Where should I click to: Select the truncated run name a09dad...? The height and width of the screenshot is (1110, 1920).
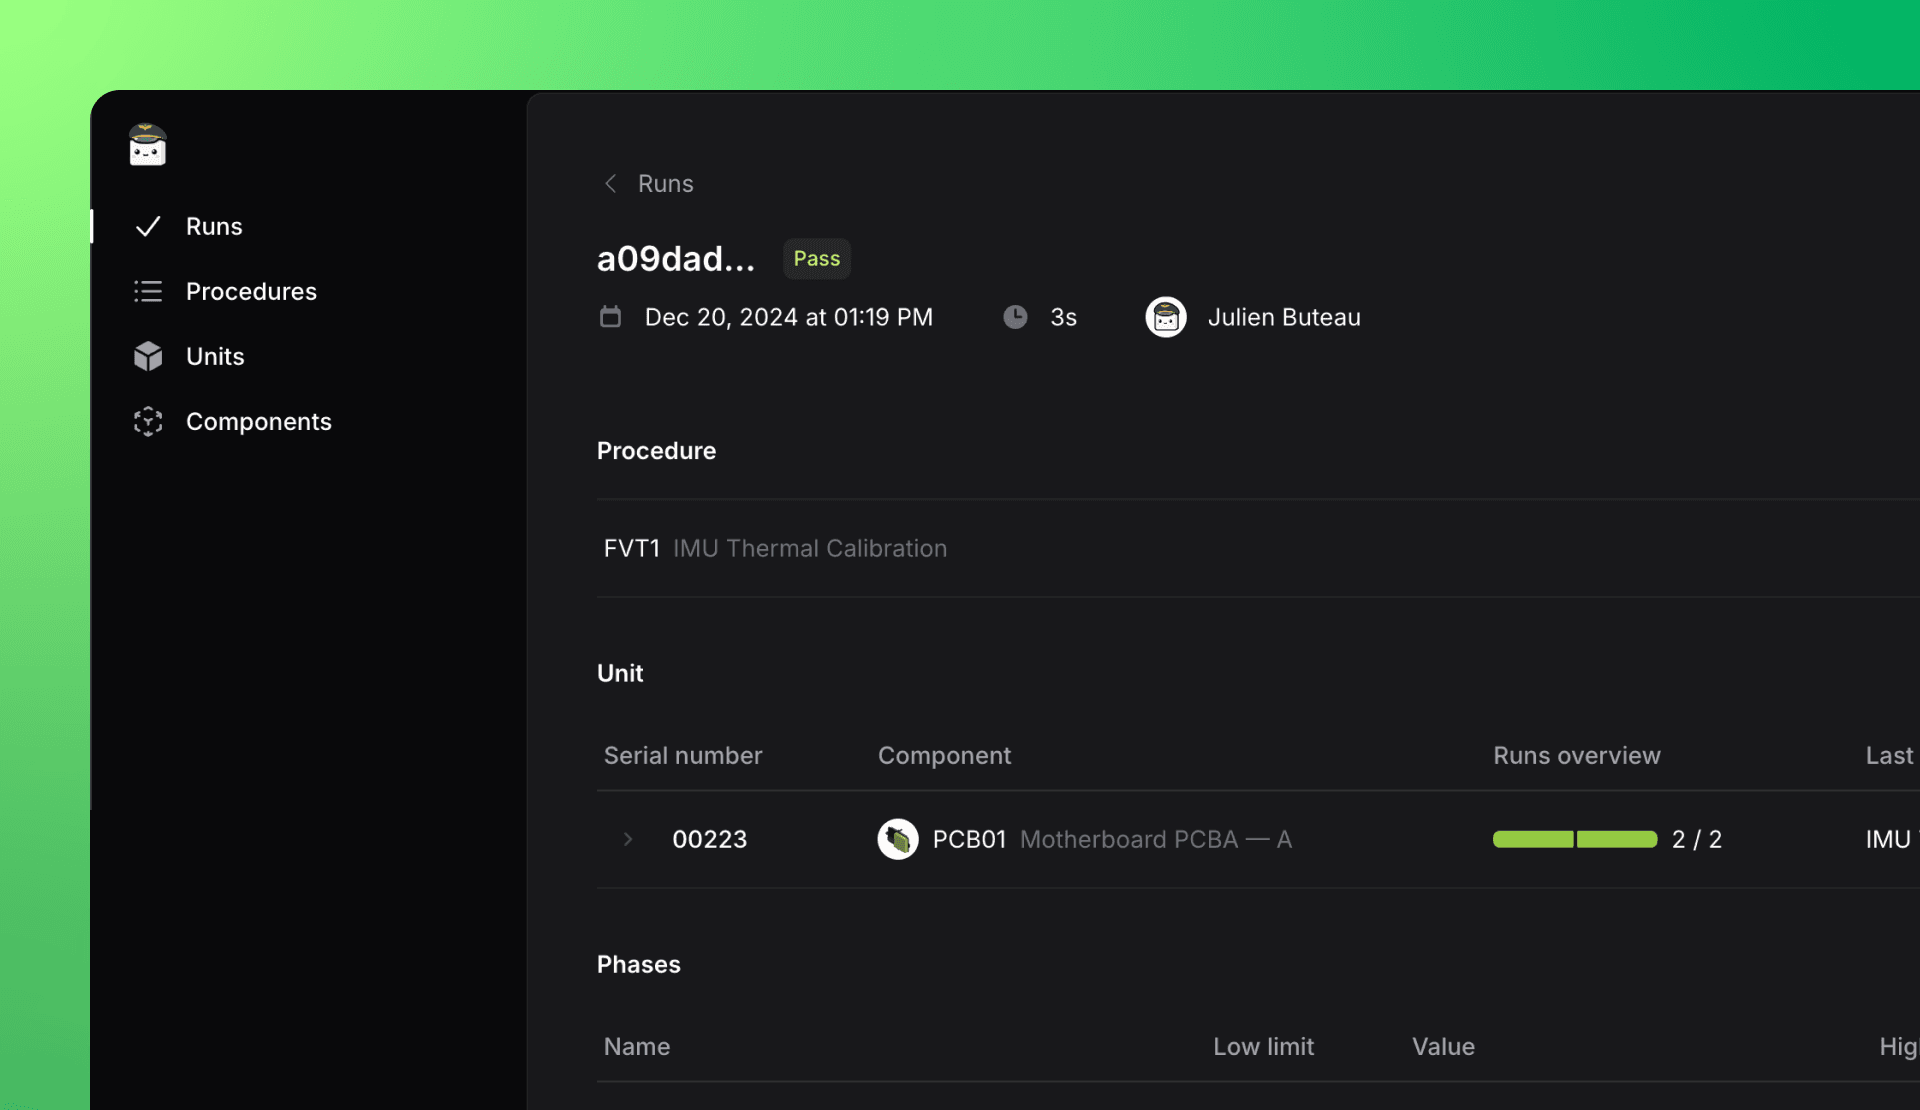pyautogui.click(x=677, y=258)
